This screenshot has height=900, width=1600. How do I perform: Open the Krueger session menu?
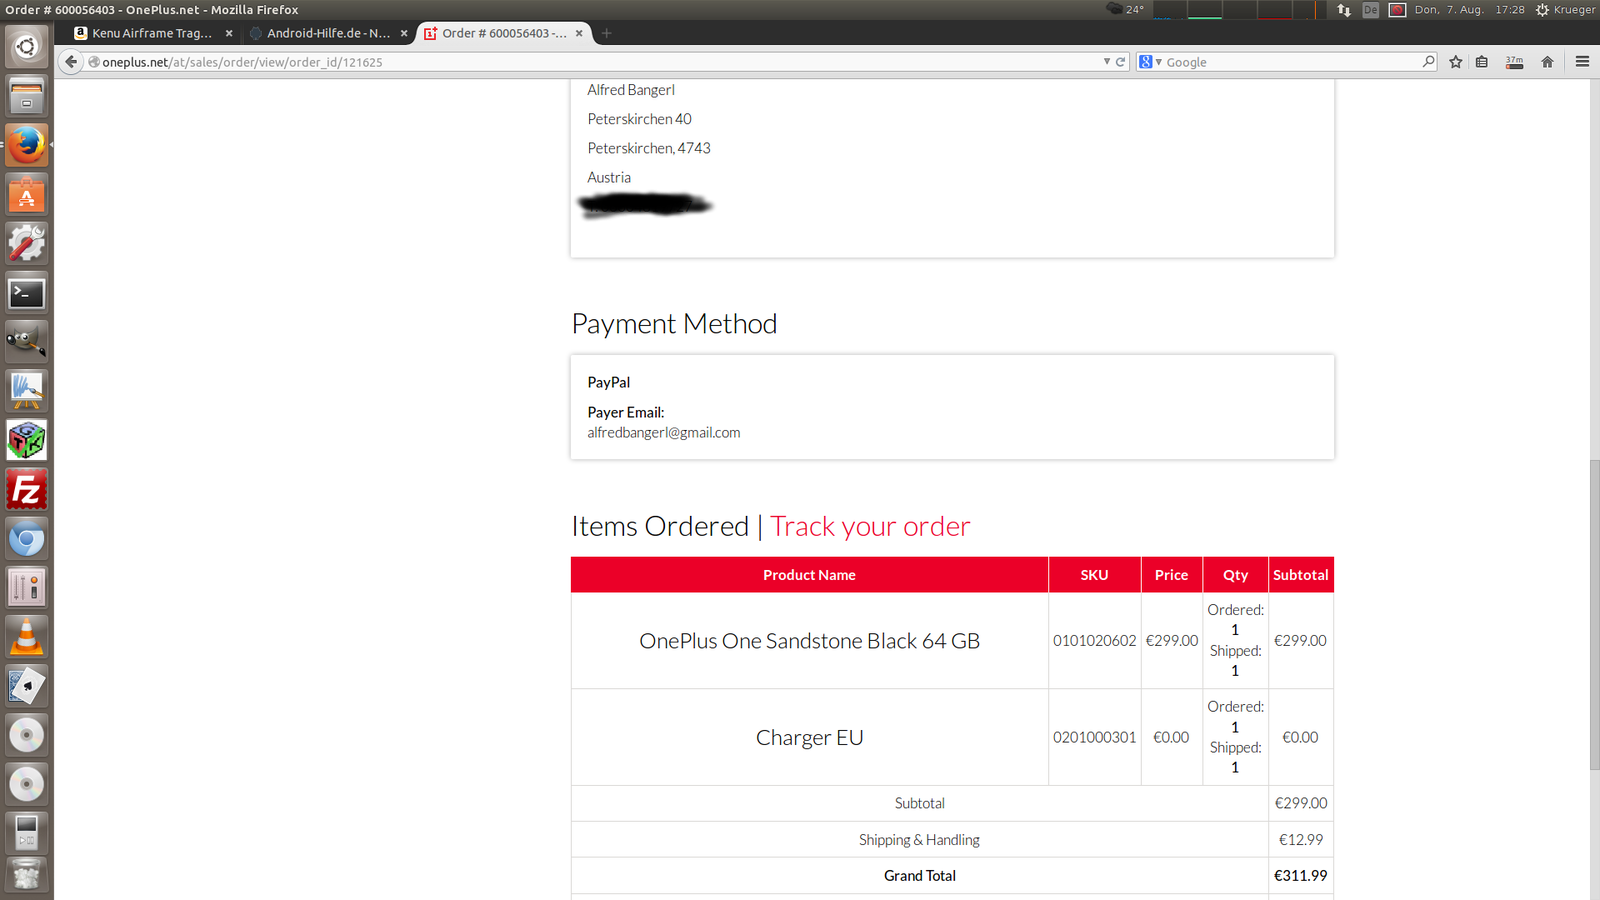[x=1566, y=10]
